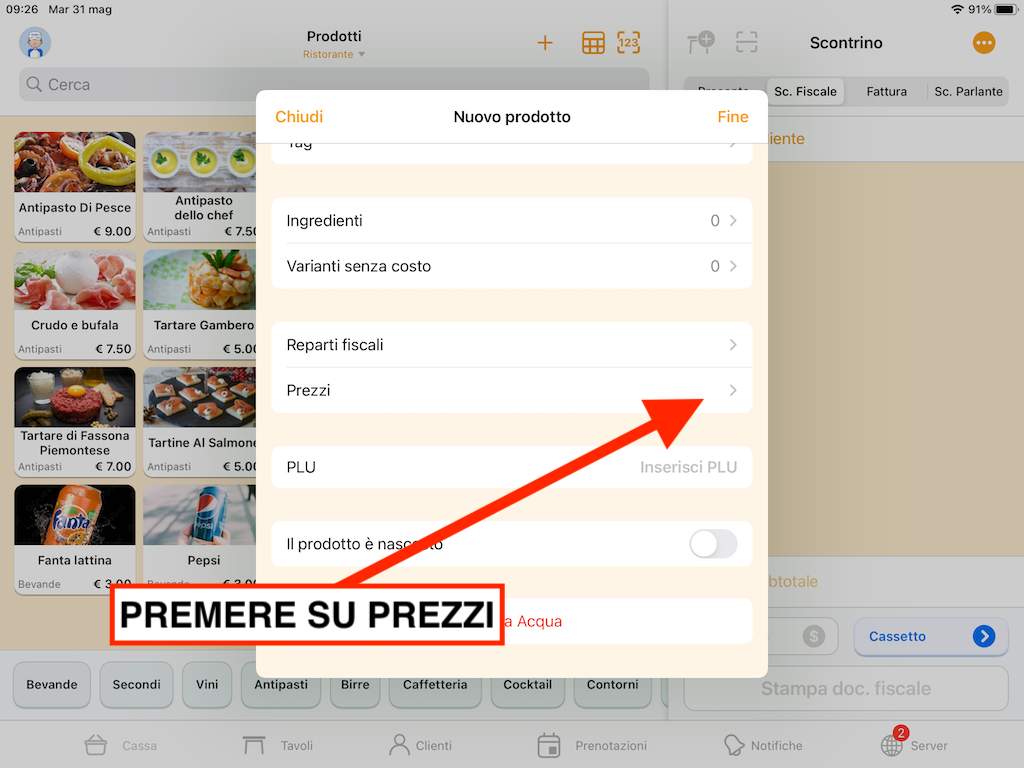Expand Varianti senza costo row
This screenshot has height=768, width=1024.
pos(512,266)
